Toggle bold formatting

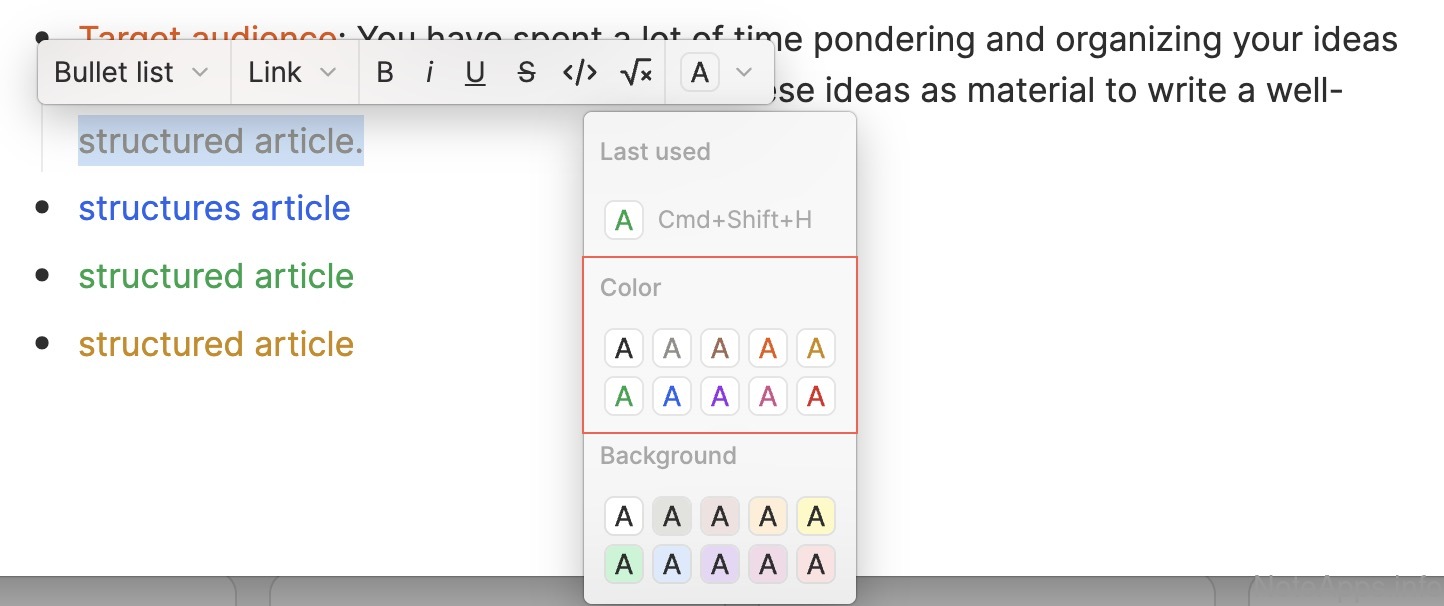(x=385, y=73)
